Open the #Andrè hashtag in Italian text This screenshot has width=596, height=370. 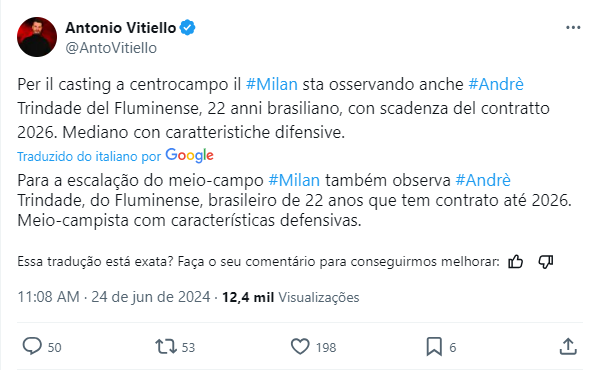496,84
